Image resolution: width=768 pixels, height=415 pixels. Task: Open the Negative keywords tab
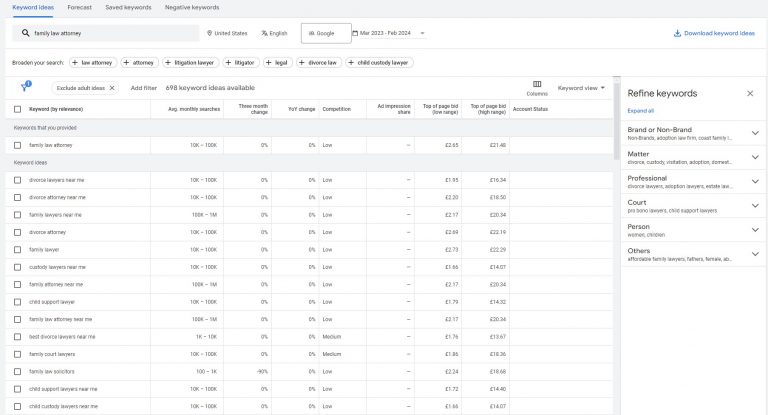coord(192,7)
